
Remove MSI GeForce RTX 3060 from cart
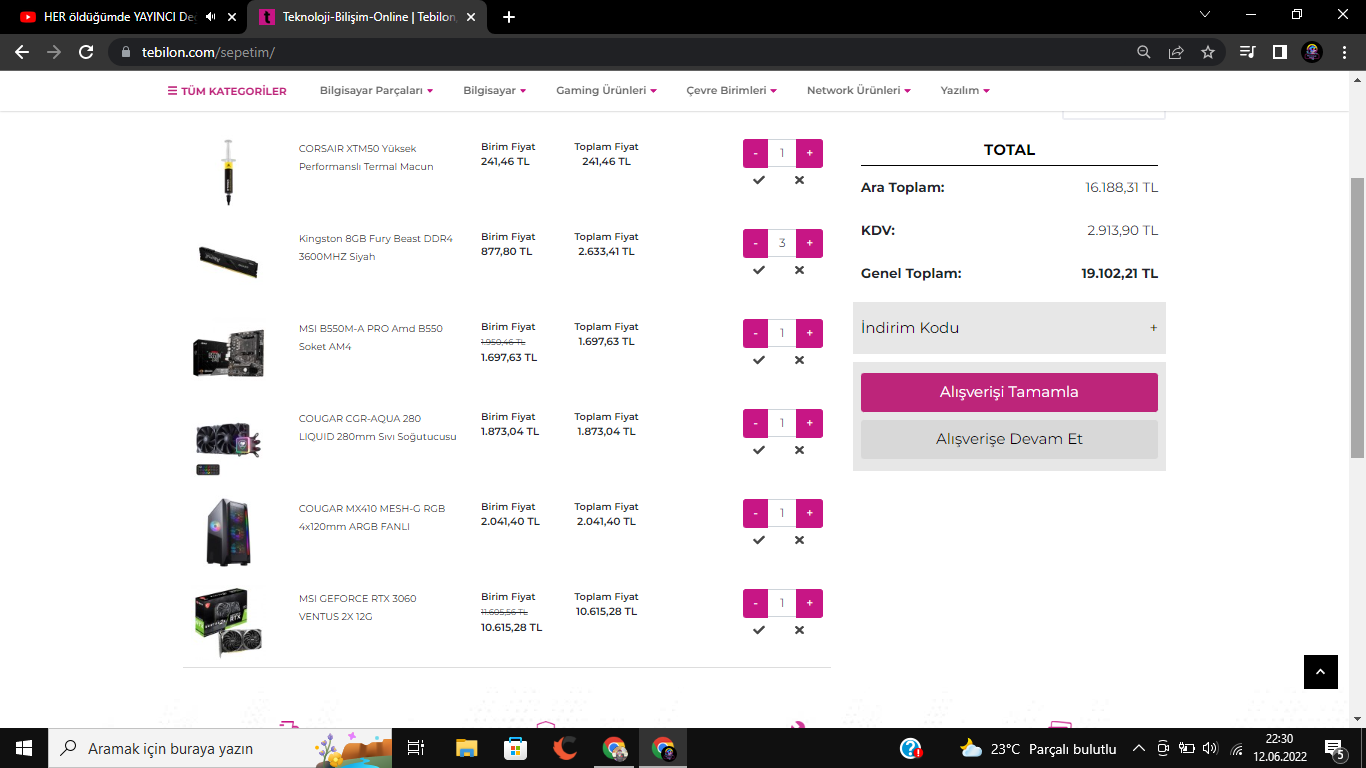click(x=799, y=630)
